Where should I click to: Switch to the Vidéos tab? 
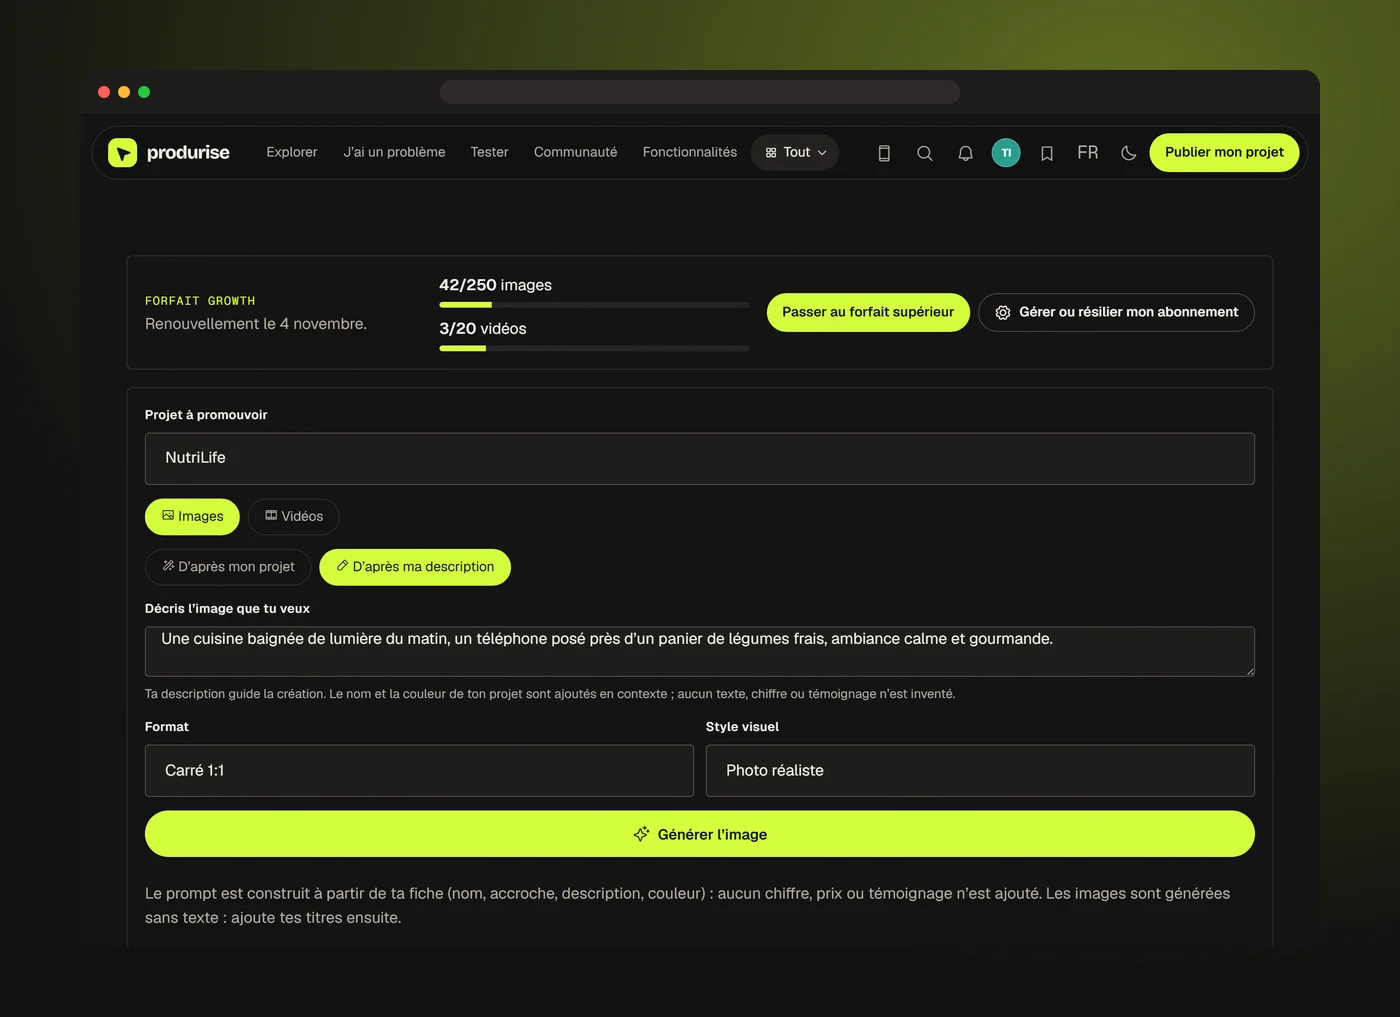294,516
